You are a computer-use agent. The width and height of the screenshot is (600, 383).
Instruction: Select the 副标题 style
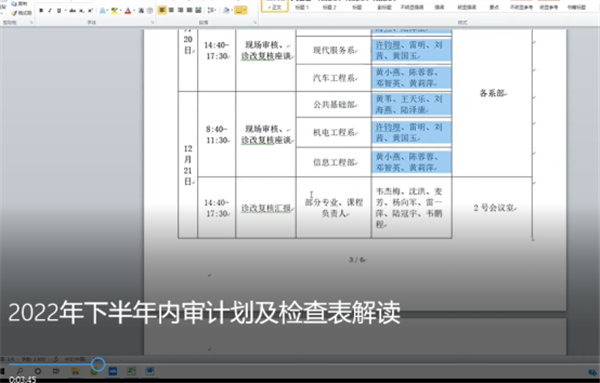385,7
